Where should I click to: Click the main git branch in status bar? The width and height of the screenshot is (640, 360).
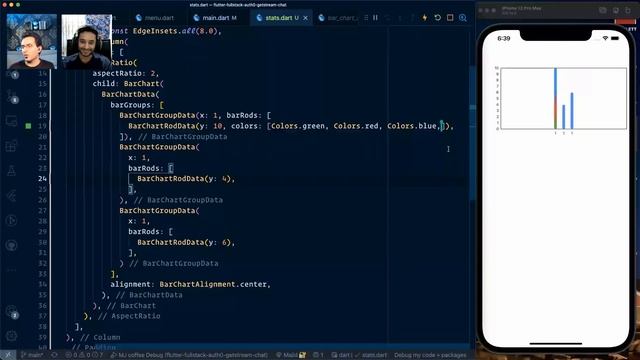(32, 355)
